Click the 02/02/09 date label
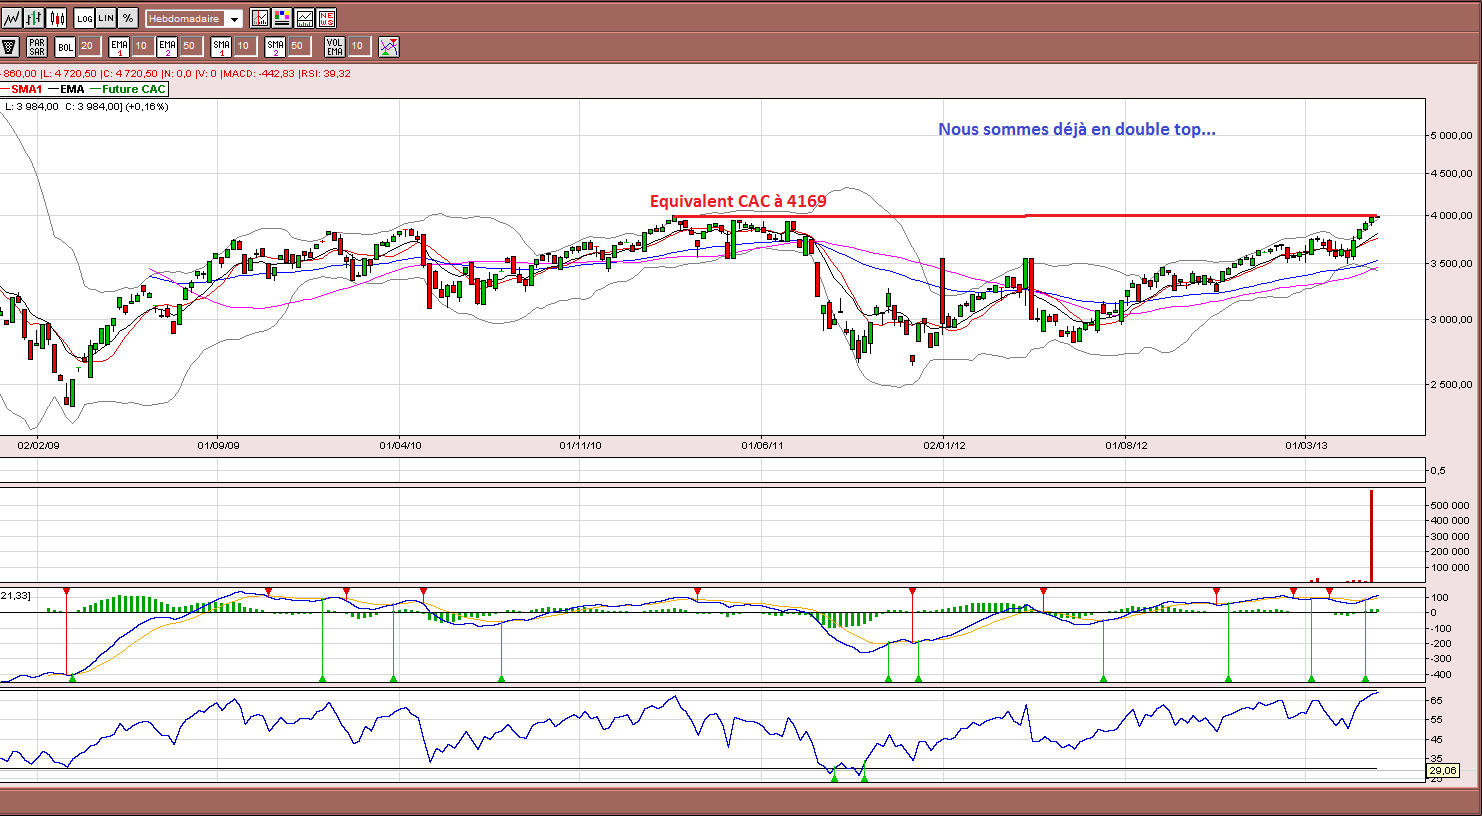The image size is (1482, 816). point(39,445)
